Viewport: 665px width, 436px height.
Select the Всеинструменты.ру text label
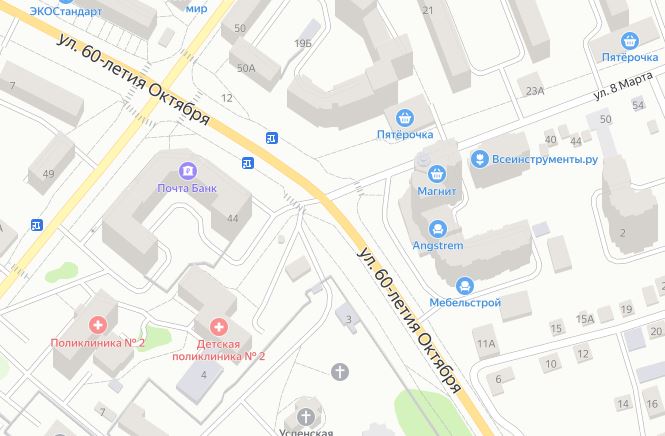click(545, 159)
